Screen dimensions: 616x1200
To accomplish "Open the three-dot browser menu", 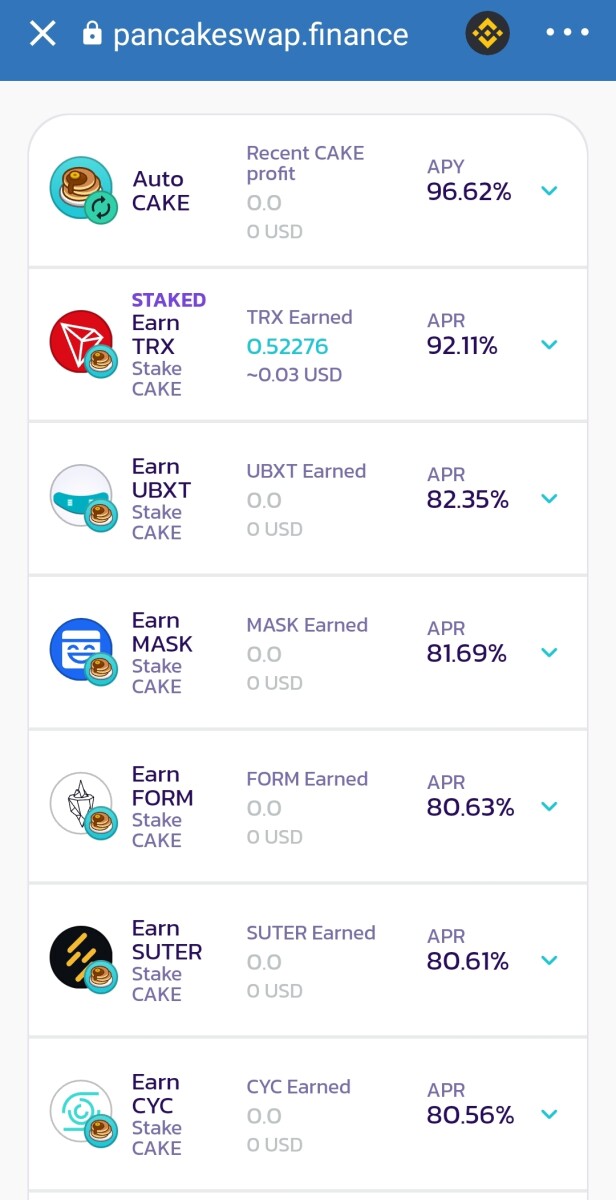I will pyautogui.click(x=567, y=33).
